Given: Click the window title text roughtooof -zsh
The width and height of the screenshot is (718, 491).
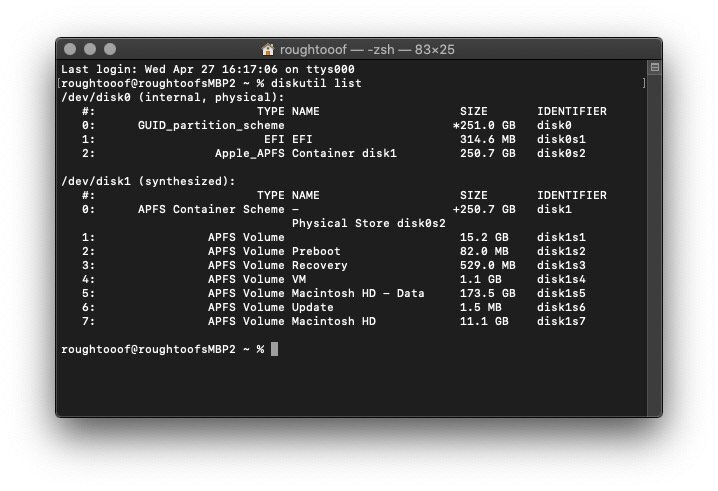Looking at the screenshot, I should [367, 49].
